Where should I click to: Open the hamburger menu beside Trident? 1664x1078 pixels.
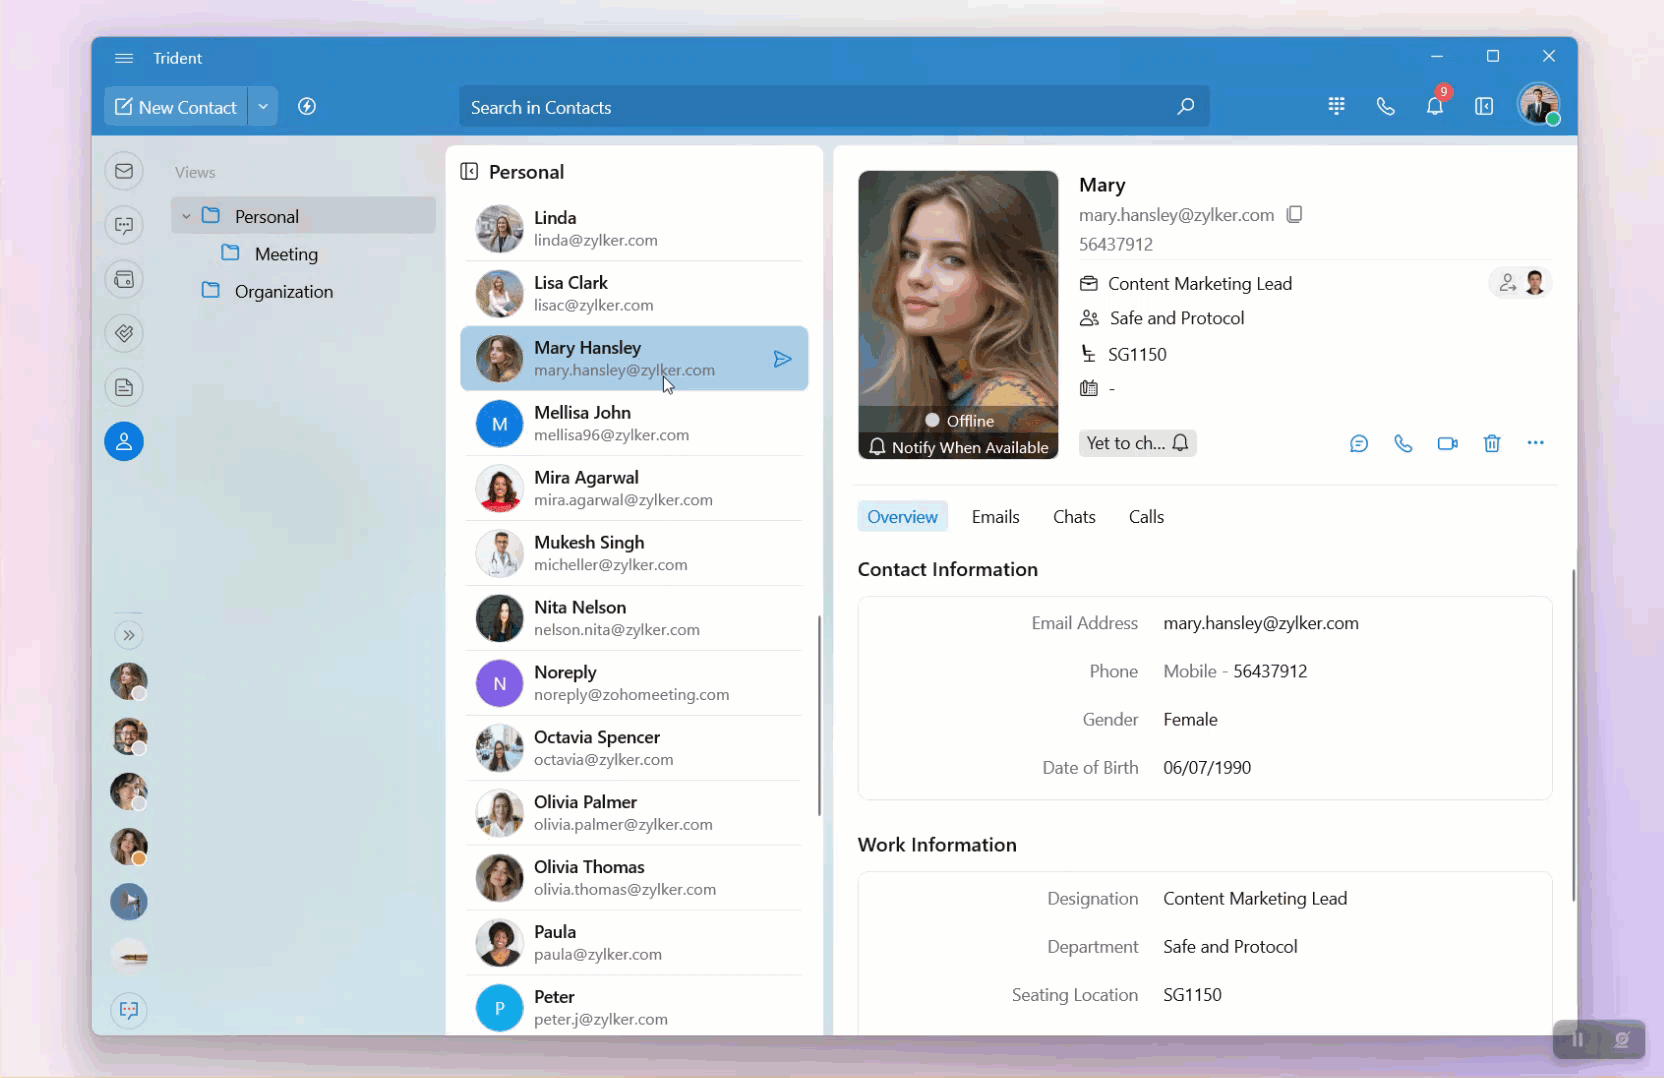tap(124, 58)
